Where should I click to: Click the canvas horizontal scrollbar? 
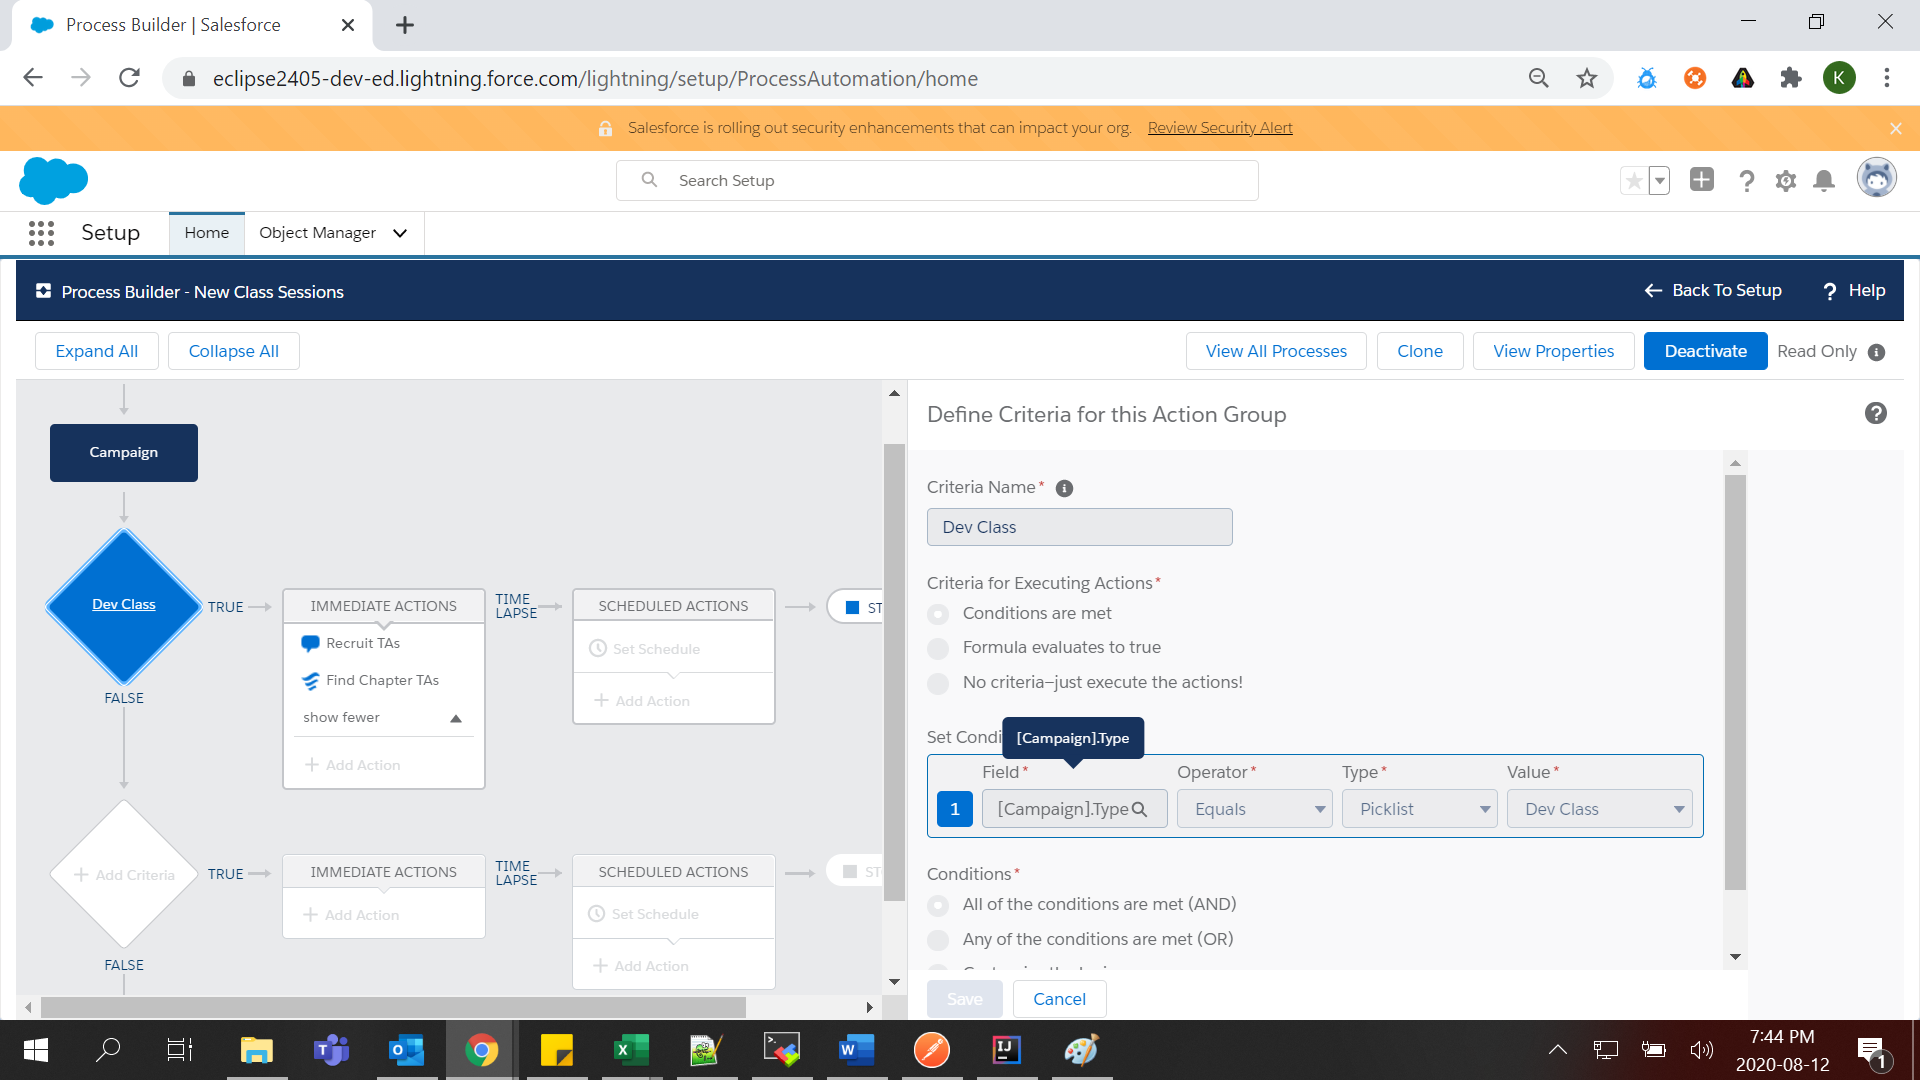coord(394,1007)
